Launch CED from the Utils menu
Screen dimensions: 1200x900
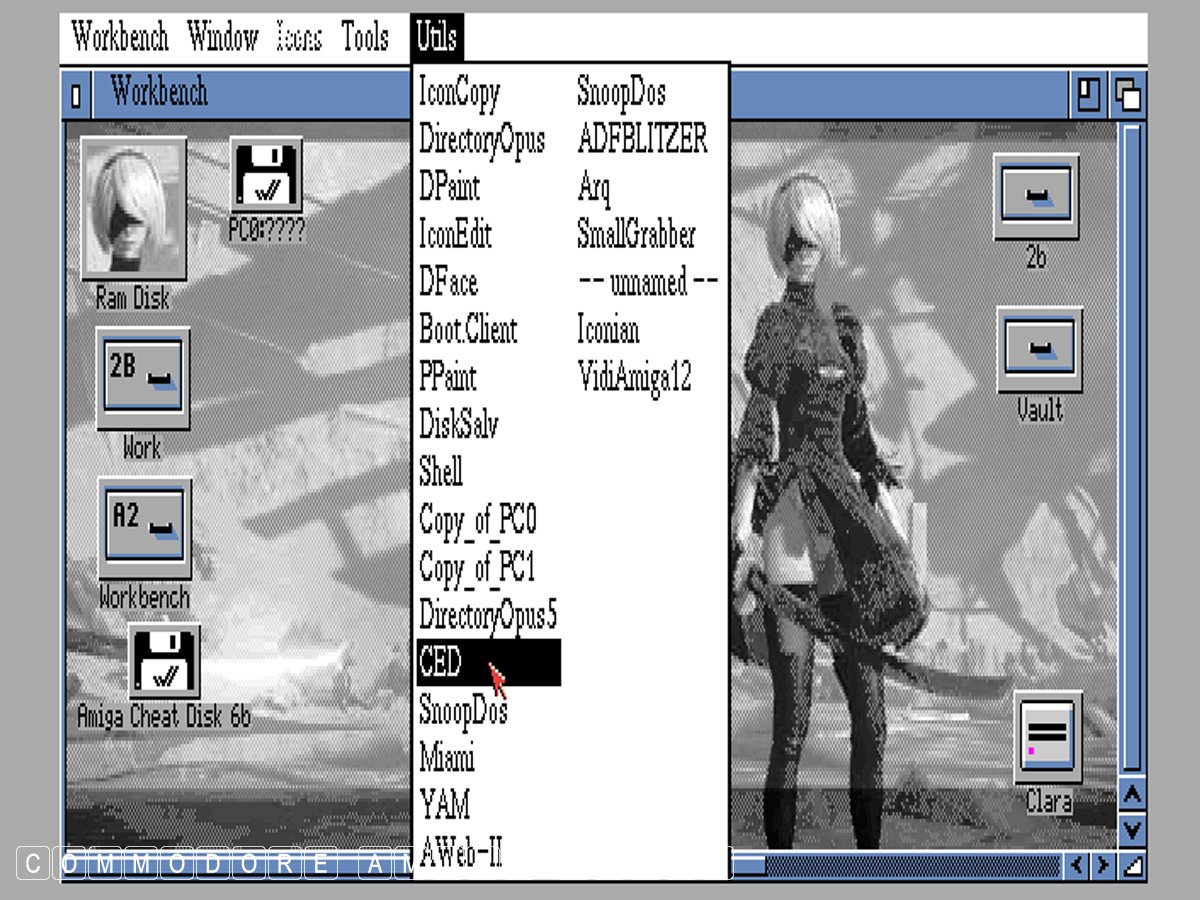tap(488, 663)
